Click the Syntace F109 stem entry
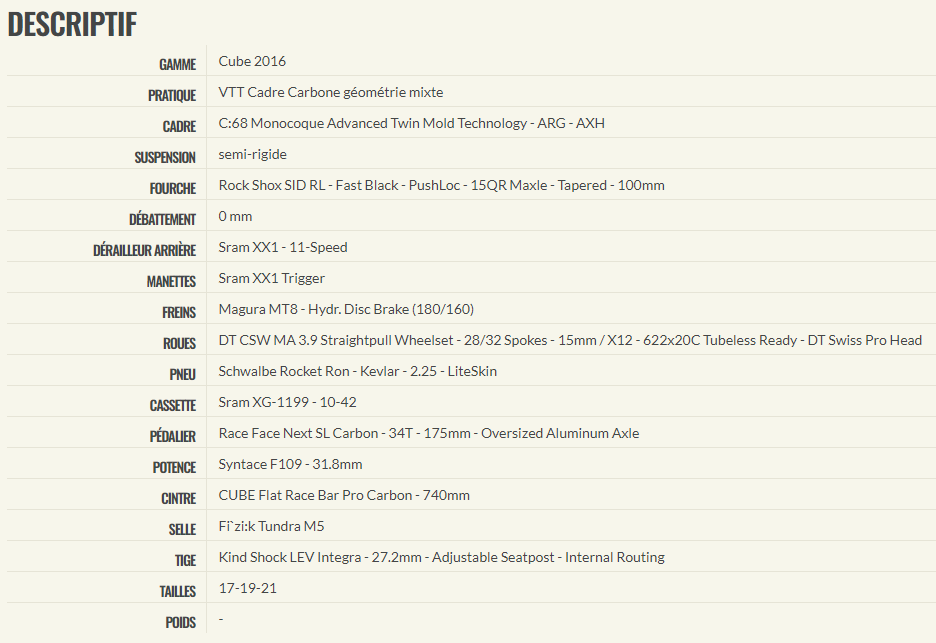Image resolution: width=936 pixels, height=643 pixels. [290, 464]
